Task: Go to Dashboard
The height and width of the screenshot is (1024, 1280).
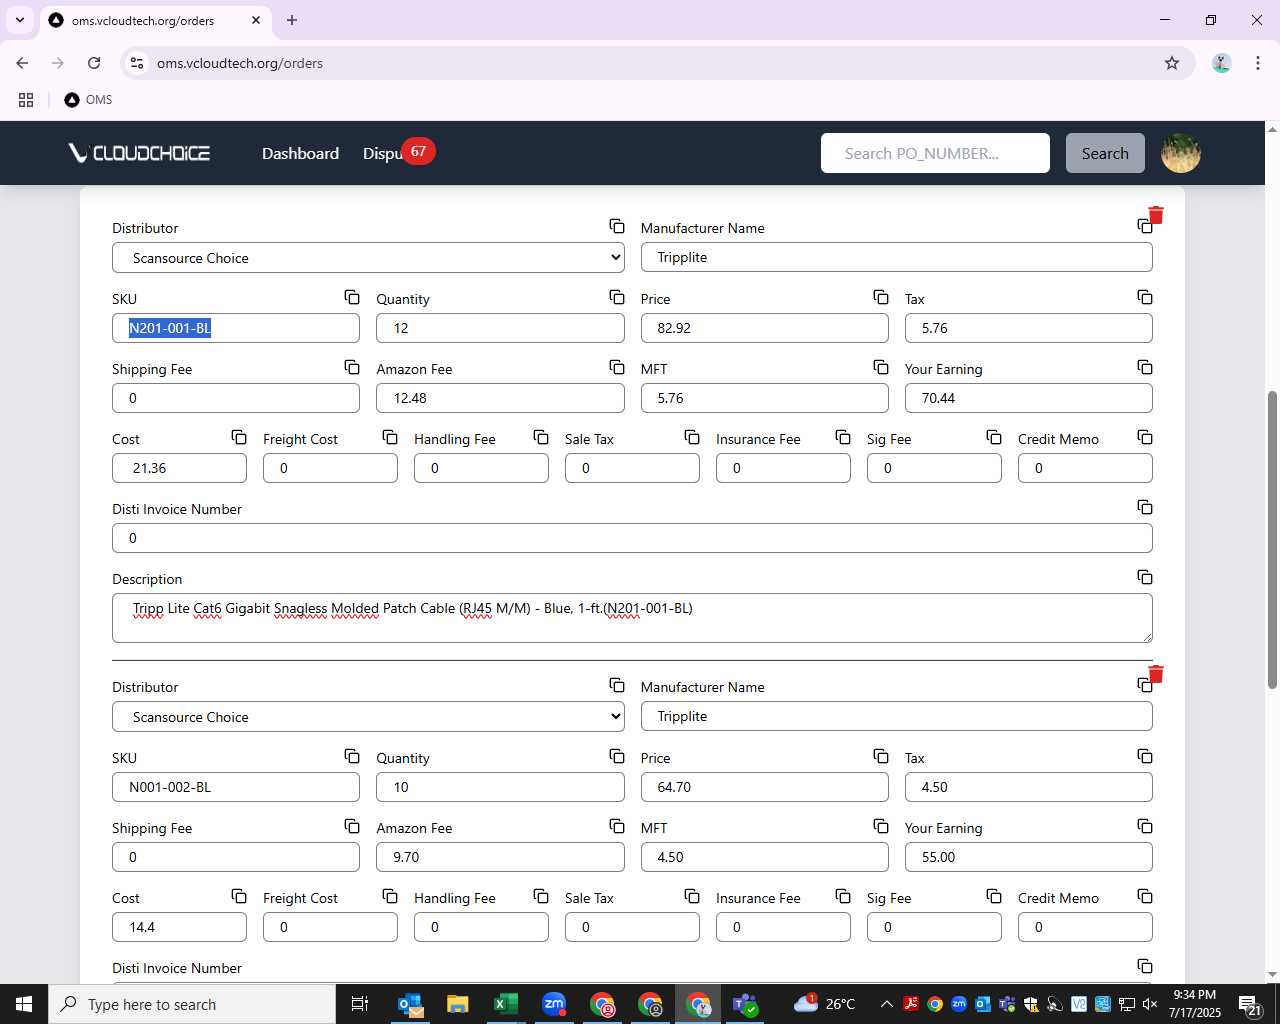Action: tap(300, 153)
